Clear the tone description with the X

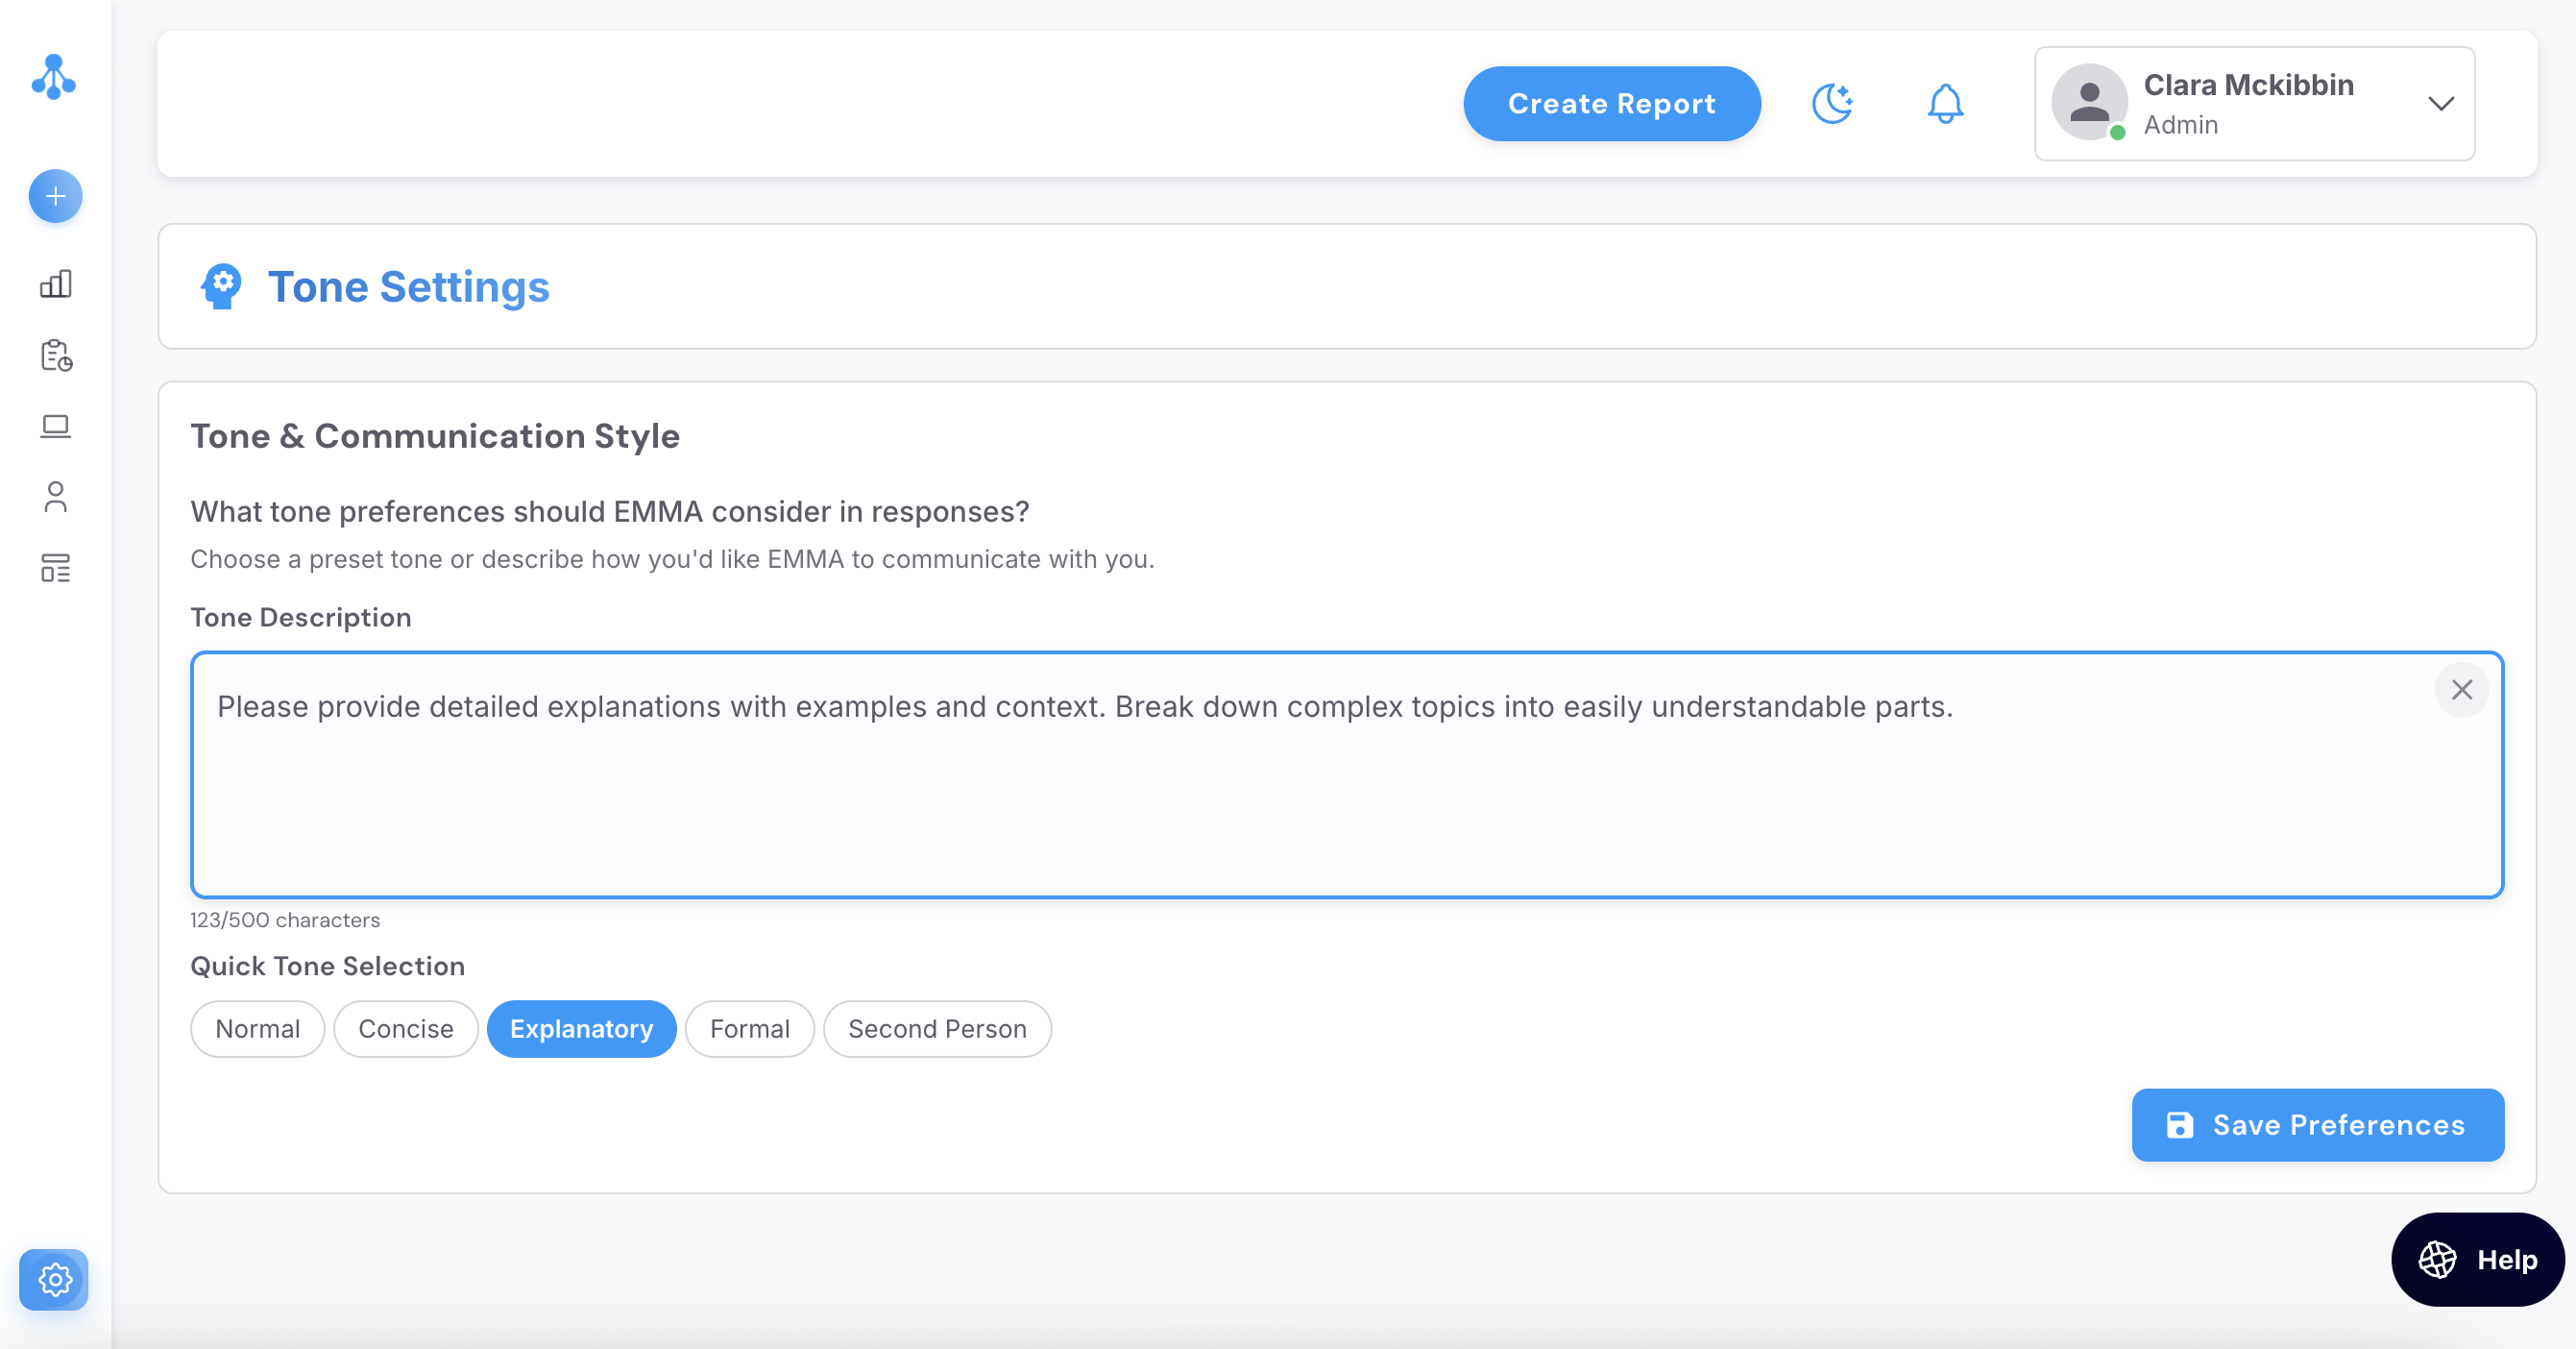[x=2461, y=690]
